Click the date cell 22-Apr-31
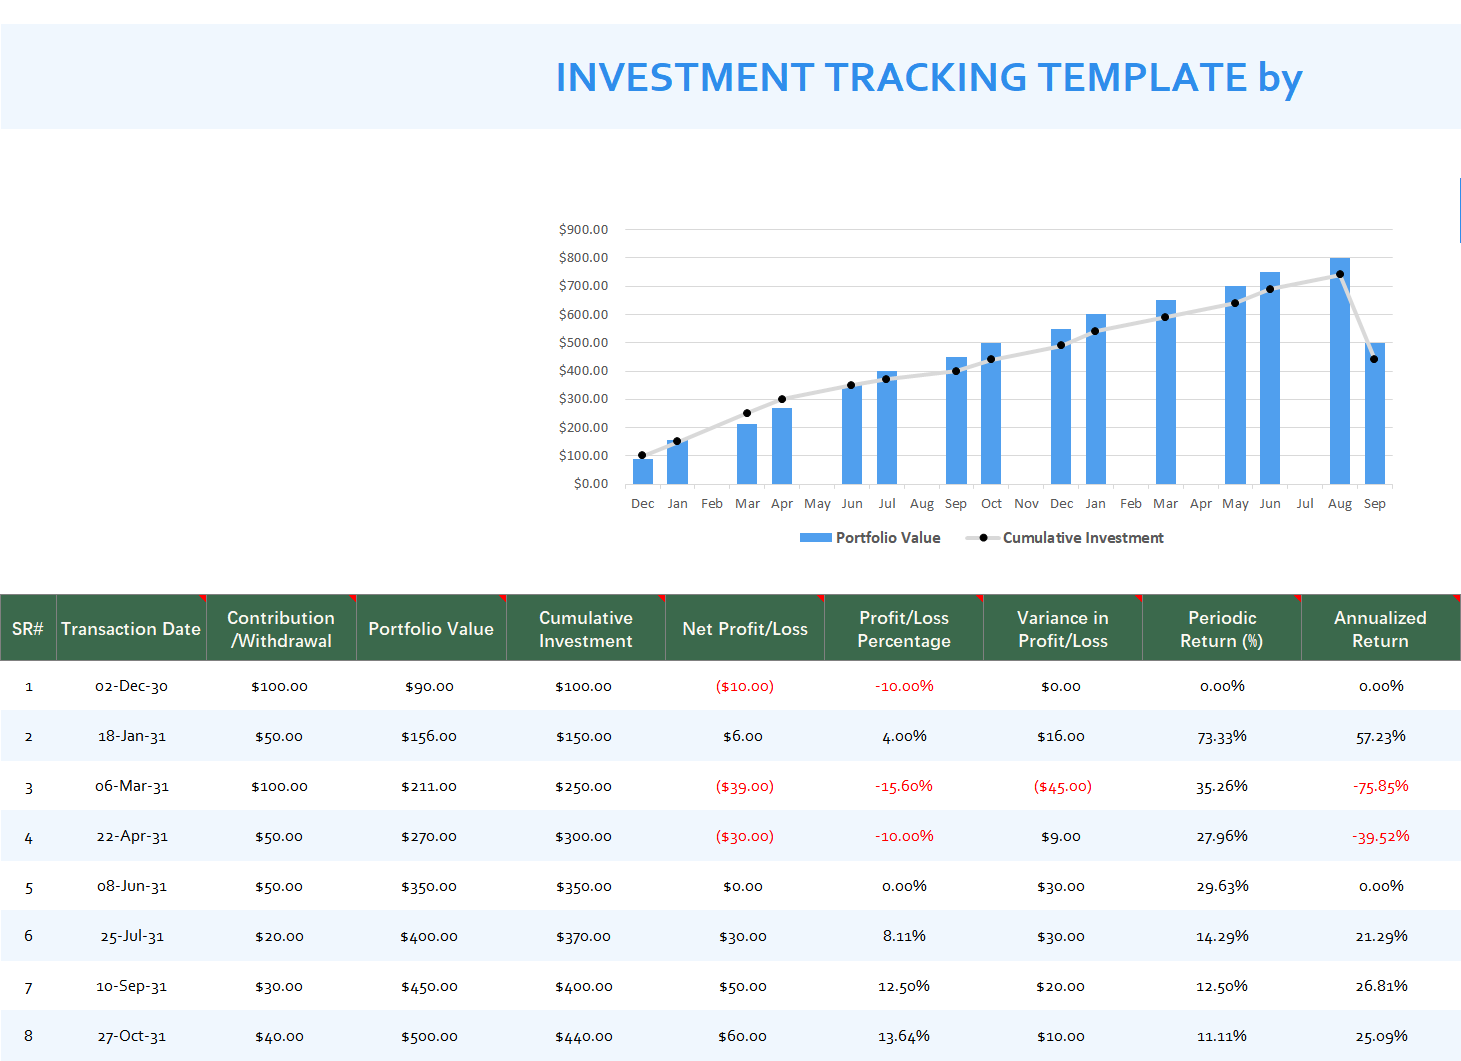The image size is (1461, 1061). [131, 836]
